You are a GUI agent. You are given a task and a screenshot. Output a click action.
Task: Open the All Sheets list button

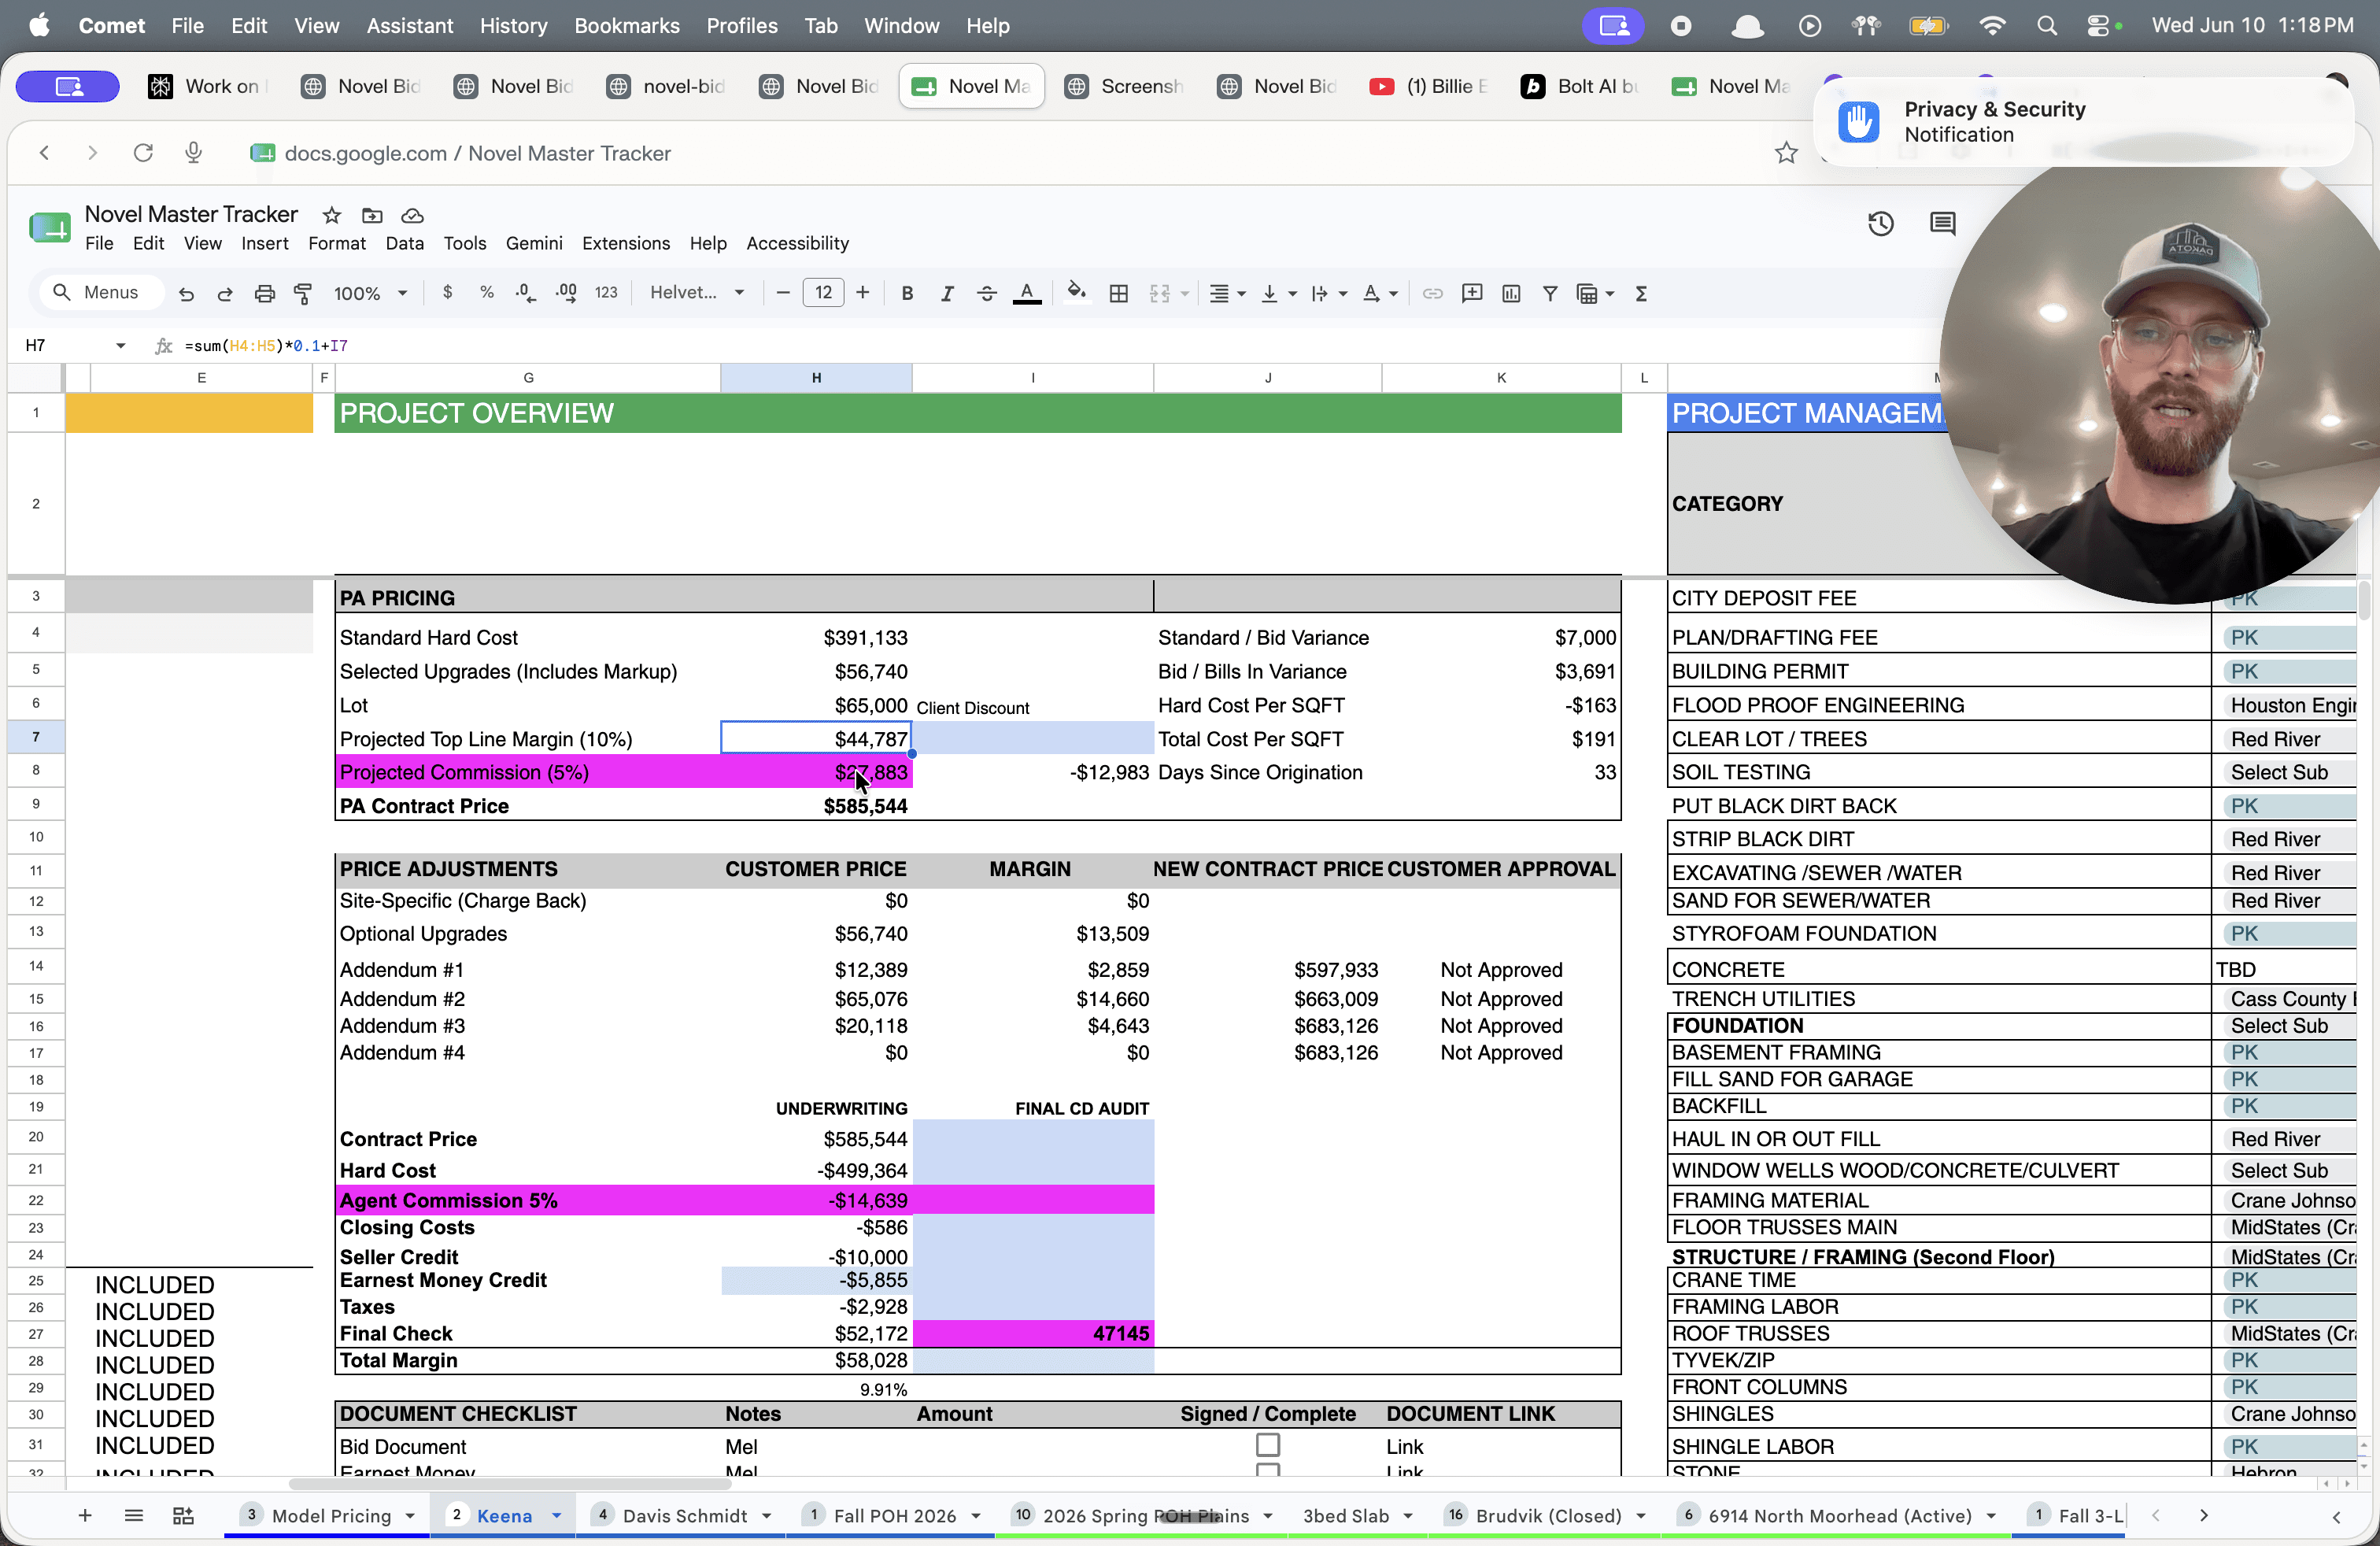[133, 1515]
